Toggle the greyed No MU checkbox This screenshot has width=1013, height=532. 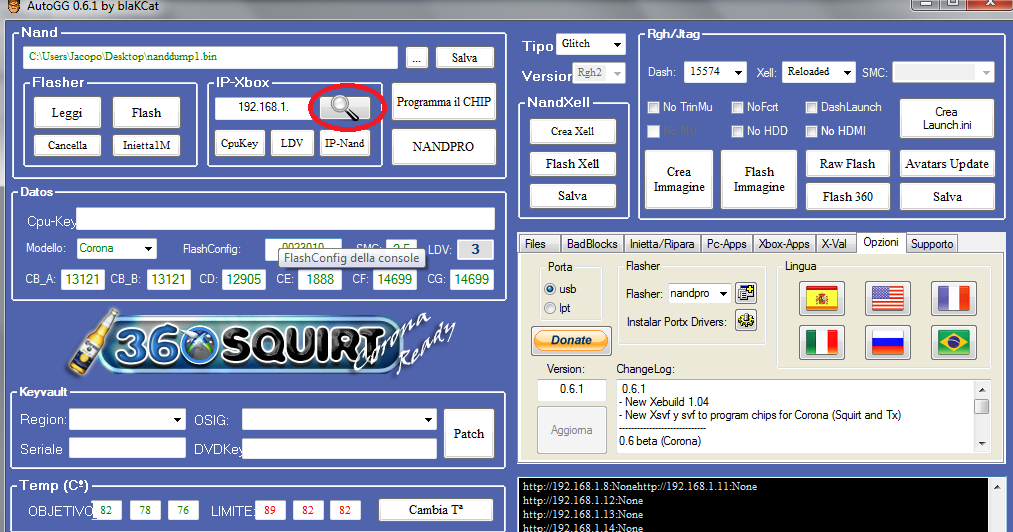click(x=653, y=131)
